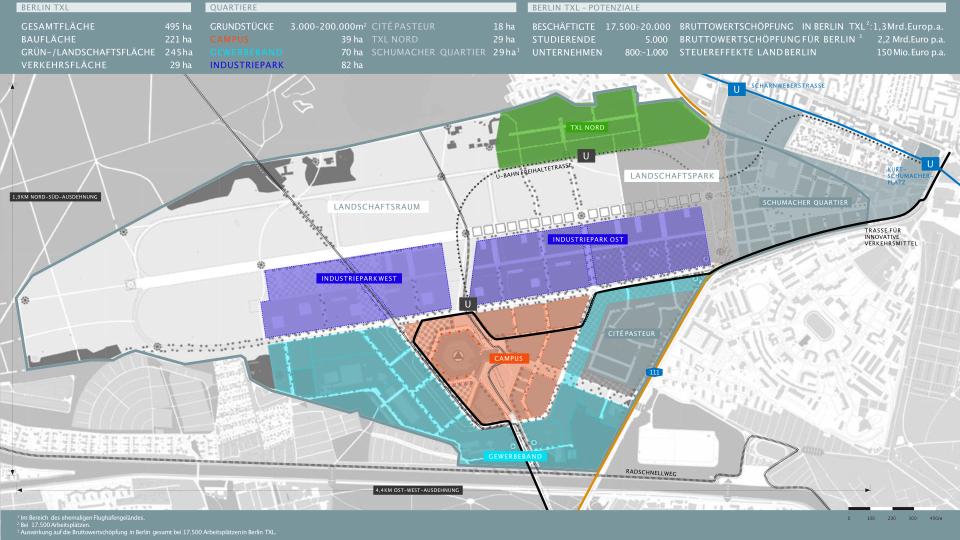Open the Berlin TXL - Potenziale header
This screenshot has height=540, width=960.
pyautogui.click(x=579, y=7)
